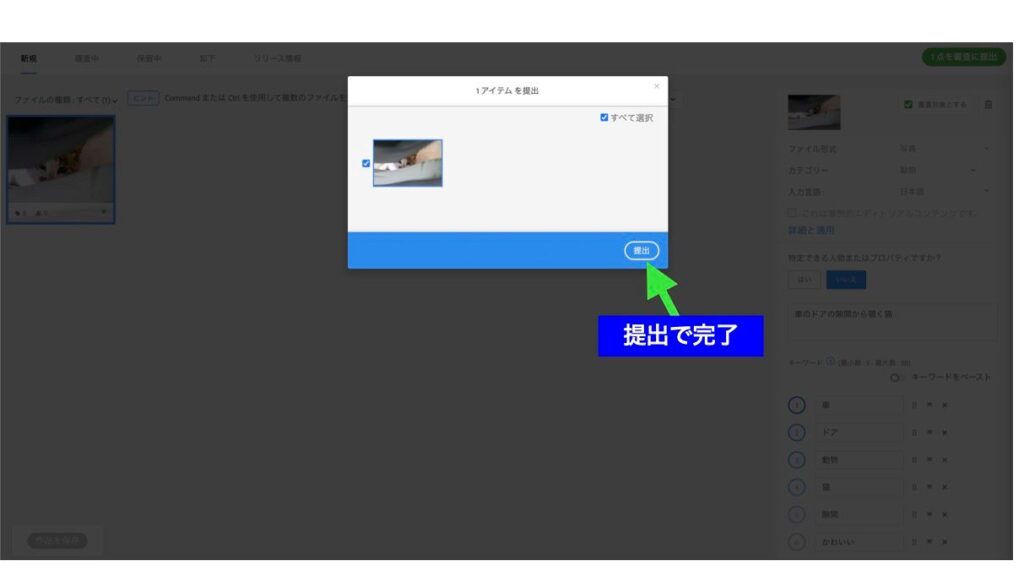The width and height of the screenshot is (1024, 588).
Task: Click the number 6 circle beside かわいい
Action: 796,542
